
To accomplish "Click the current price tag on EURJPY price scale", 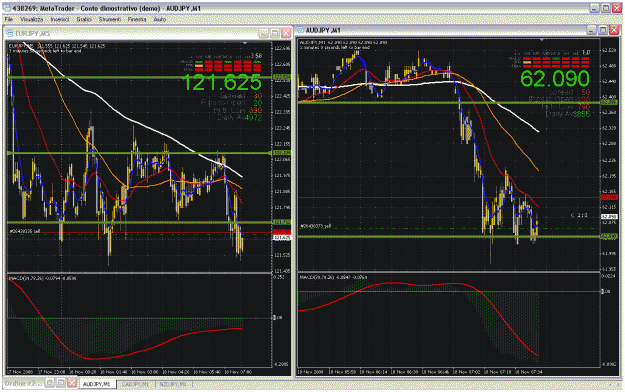I will click(x=283, y=238).
